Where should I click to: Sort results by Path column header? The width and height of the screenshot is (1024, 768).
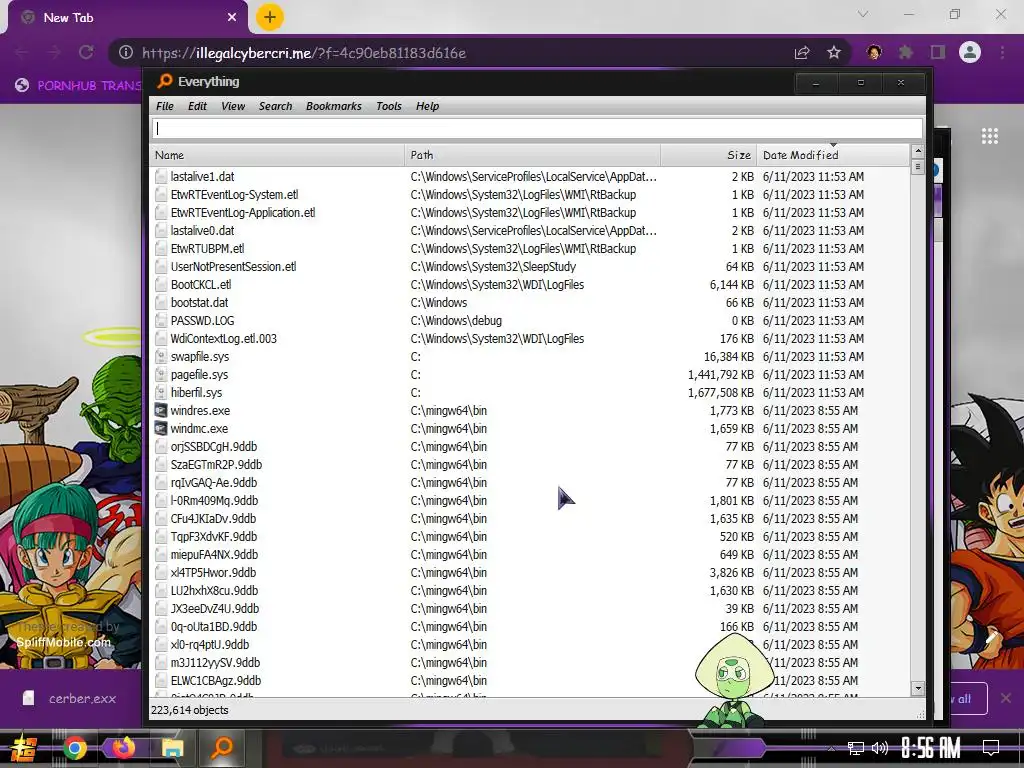click(532, 155)
